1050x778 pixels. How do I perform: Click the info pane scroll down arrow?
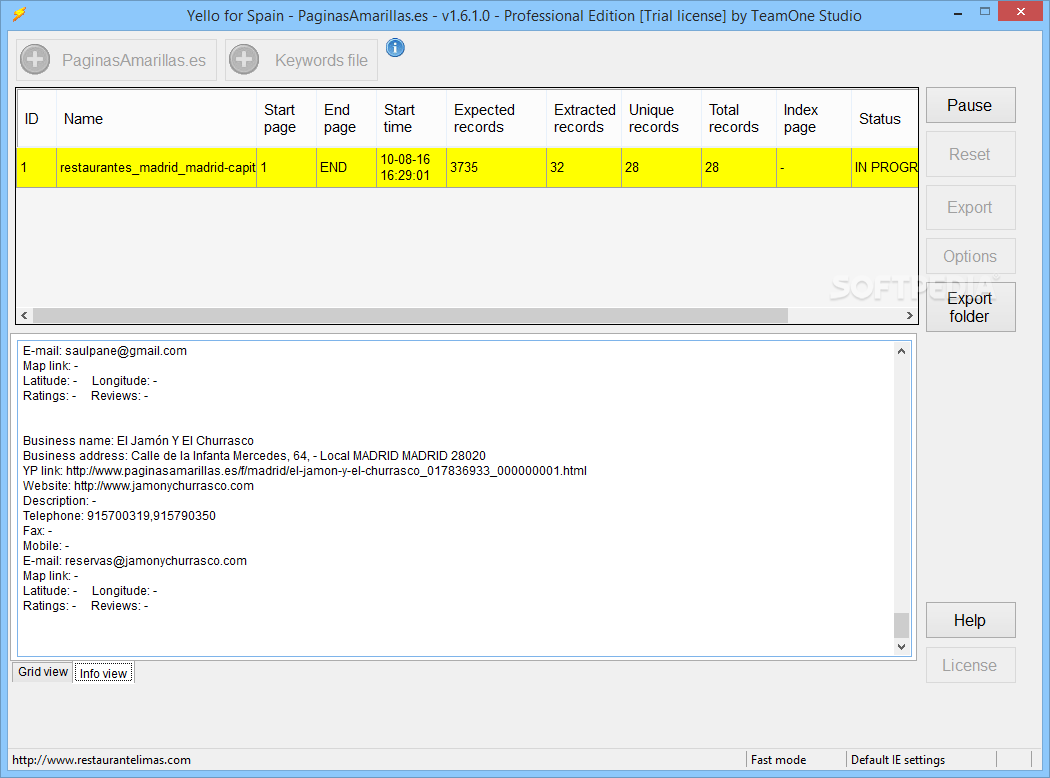901,647
